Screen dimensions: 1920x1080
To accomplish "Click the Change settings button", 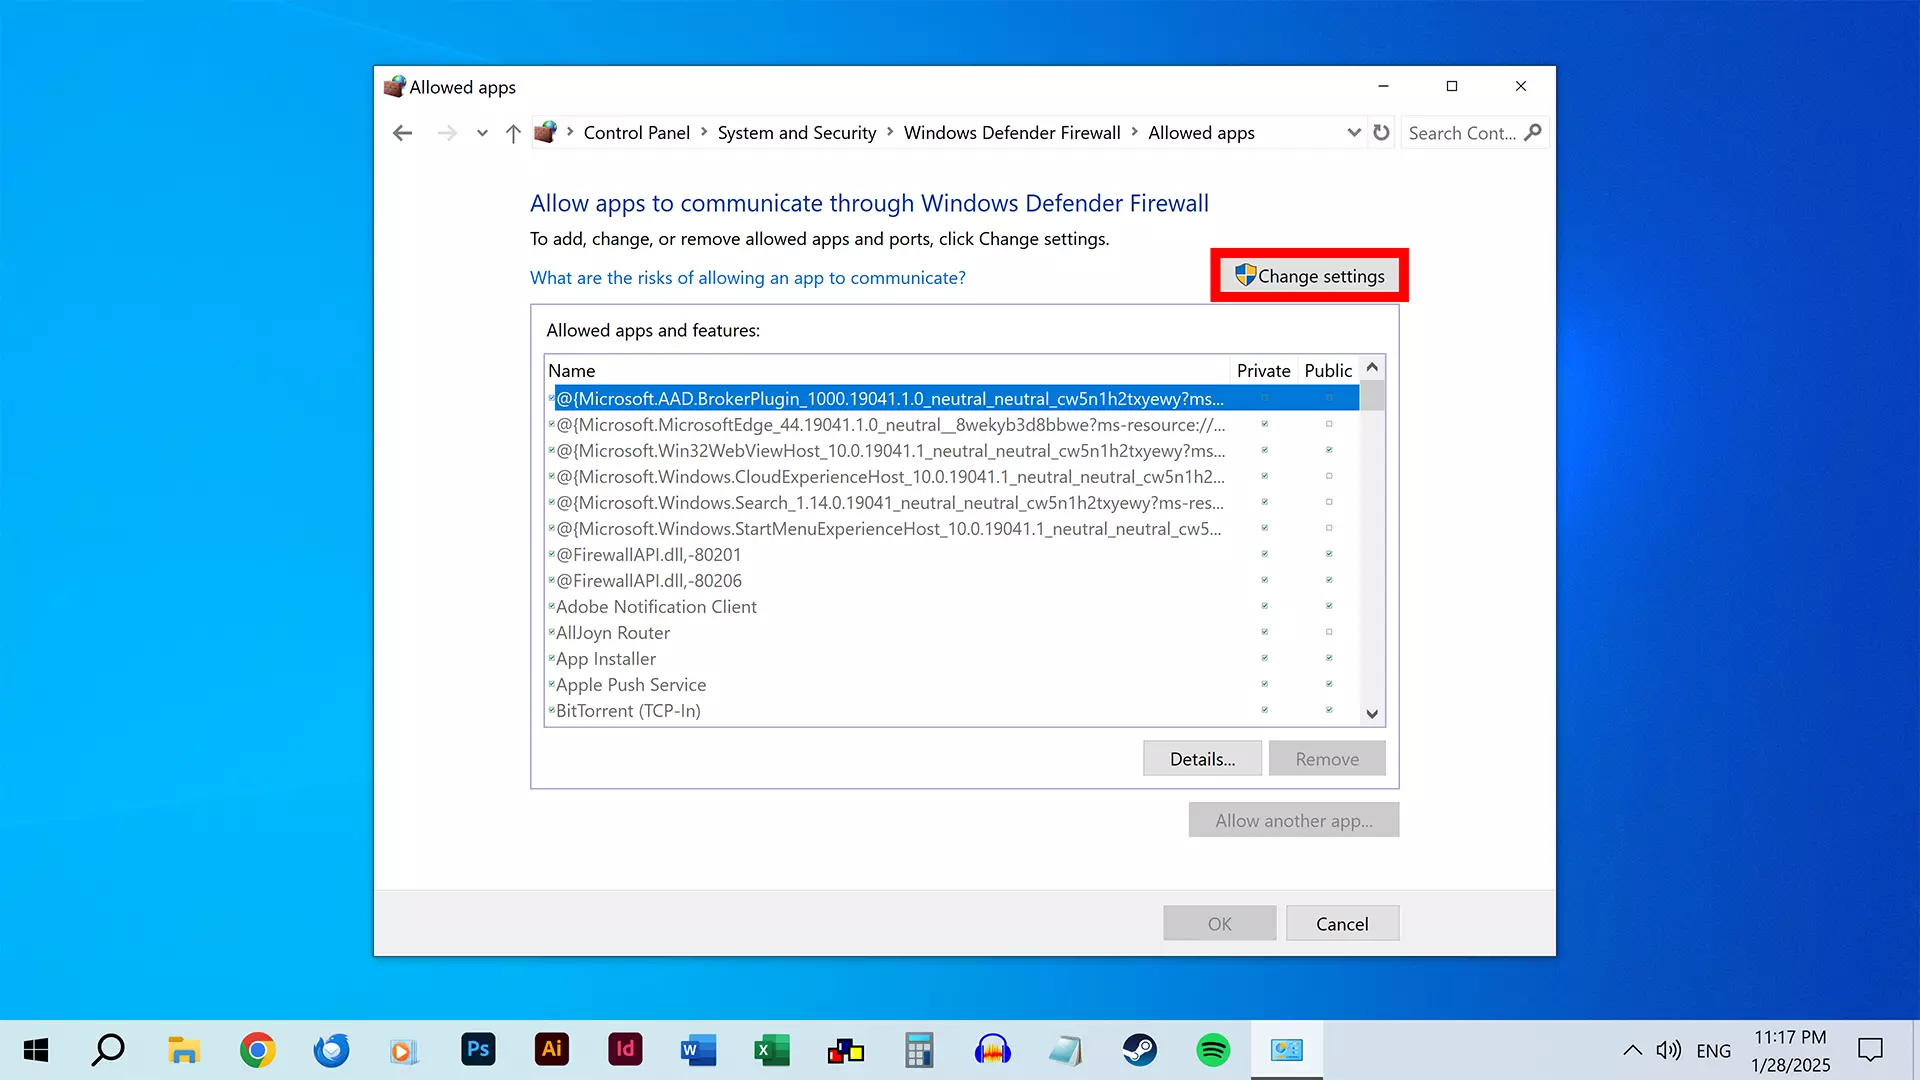I will click(1309, 276).
